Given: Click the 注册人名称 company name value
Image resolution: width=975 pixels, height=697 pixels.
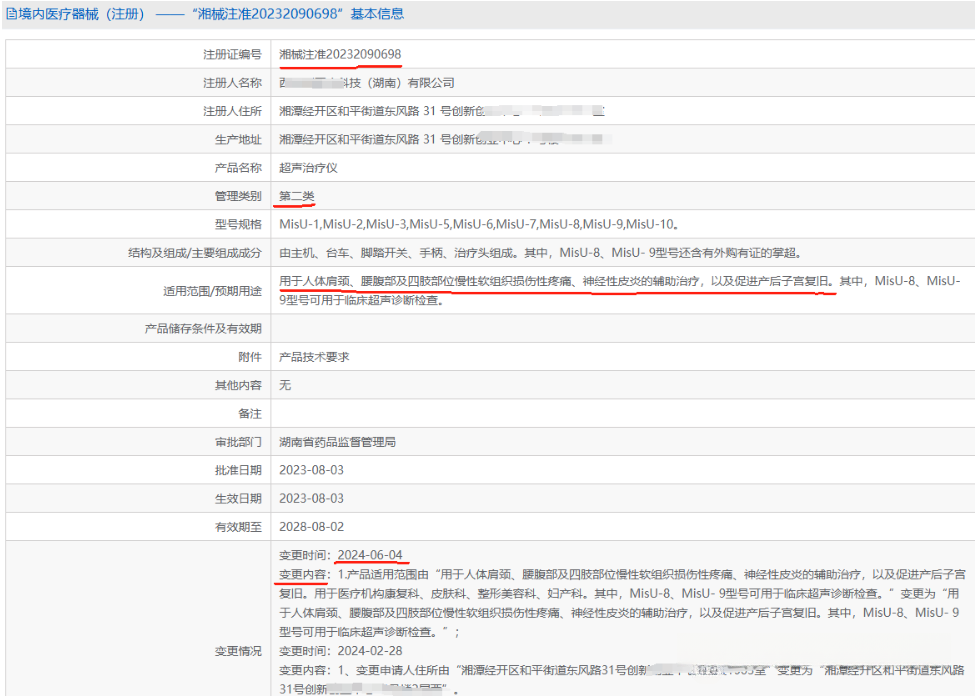Looking at the screenshot, I should coord(366,83).
